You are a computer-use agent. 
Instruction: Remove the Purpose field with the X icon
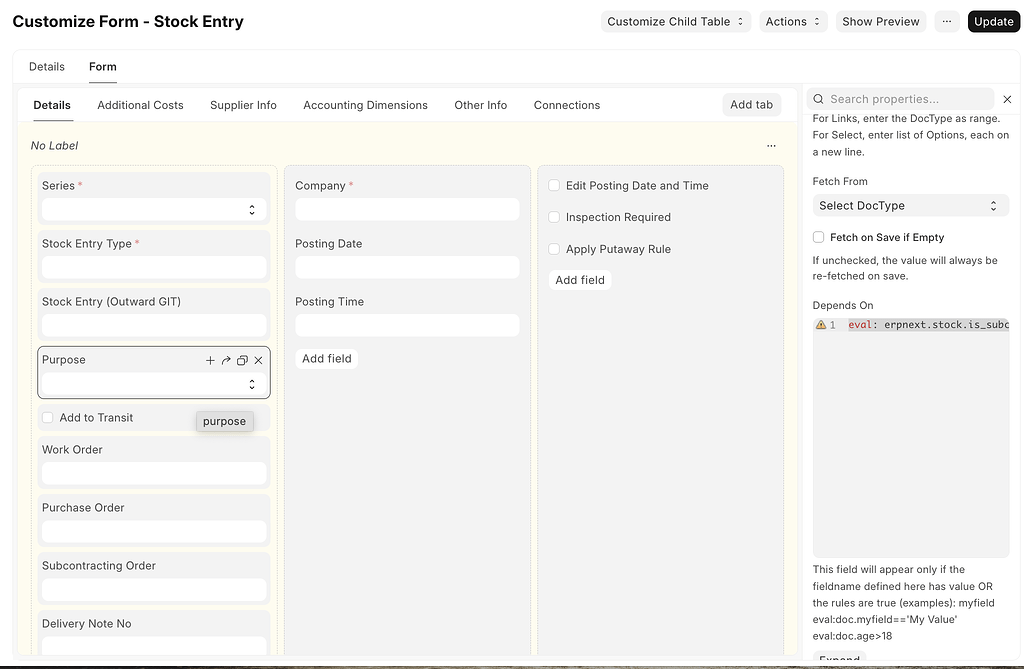click(257, 360)
